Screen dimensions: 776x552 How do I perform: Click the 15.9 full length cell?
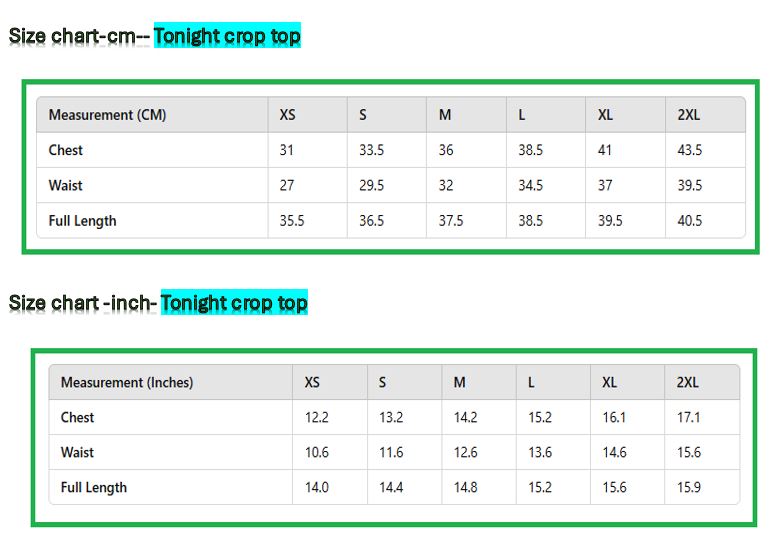click(x=689, y=487)
